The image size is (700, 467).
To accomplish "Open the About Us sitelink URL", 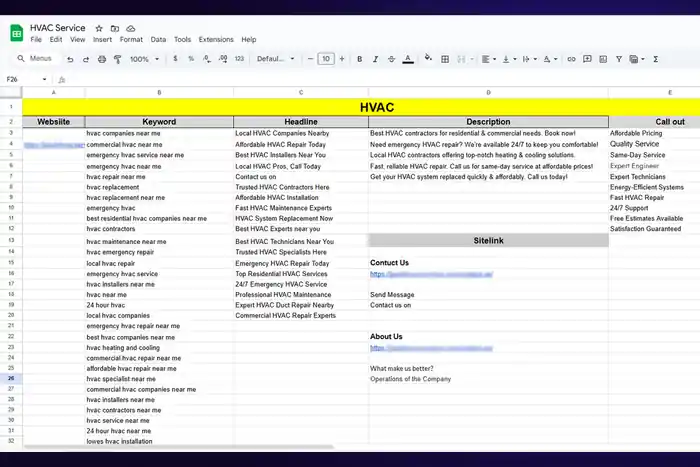I will point(431,348).
